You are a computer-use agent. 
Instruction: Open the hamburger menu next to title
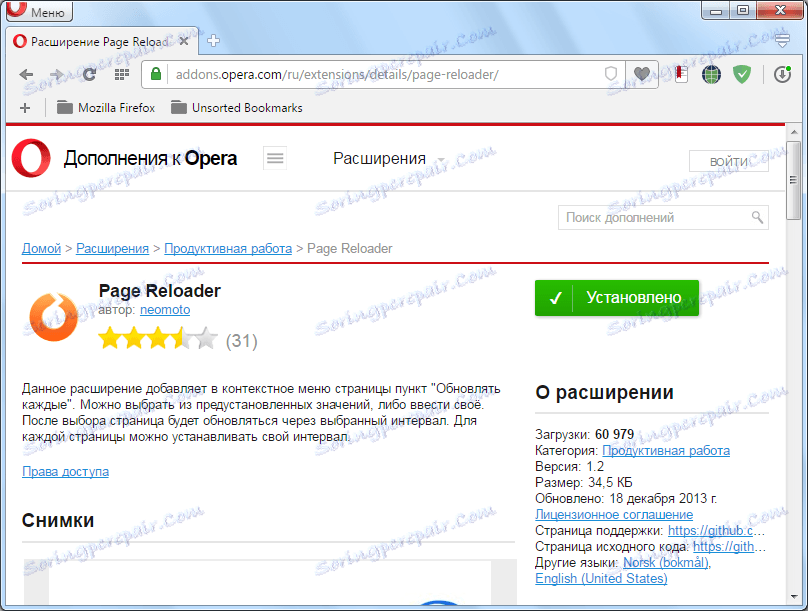coord(275,158)
